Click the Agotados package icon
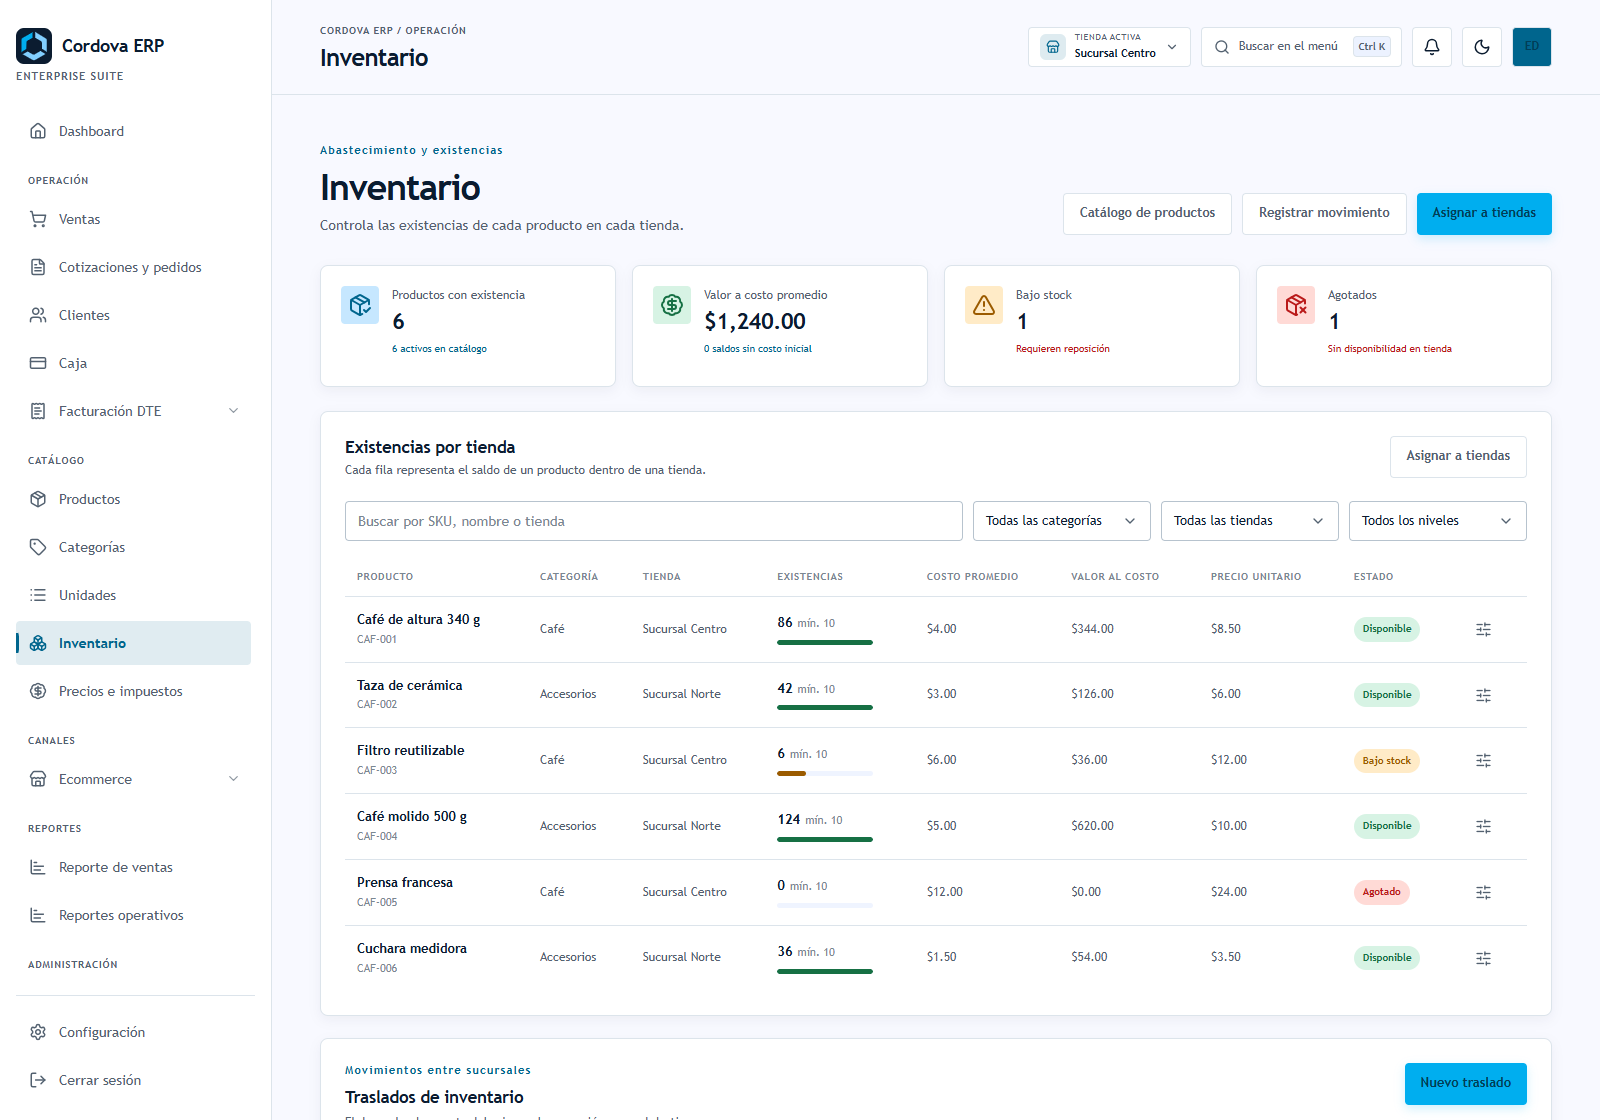 pos(1296,305)
